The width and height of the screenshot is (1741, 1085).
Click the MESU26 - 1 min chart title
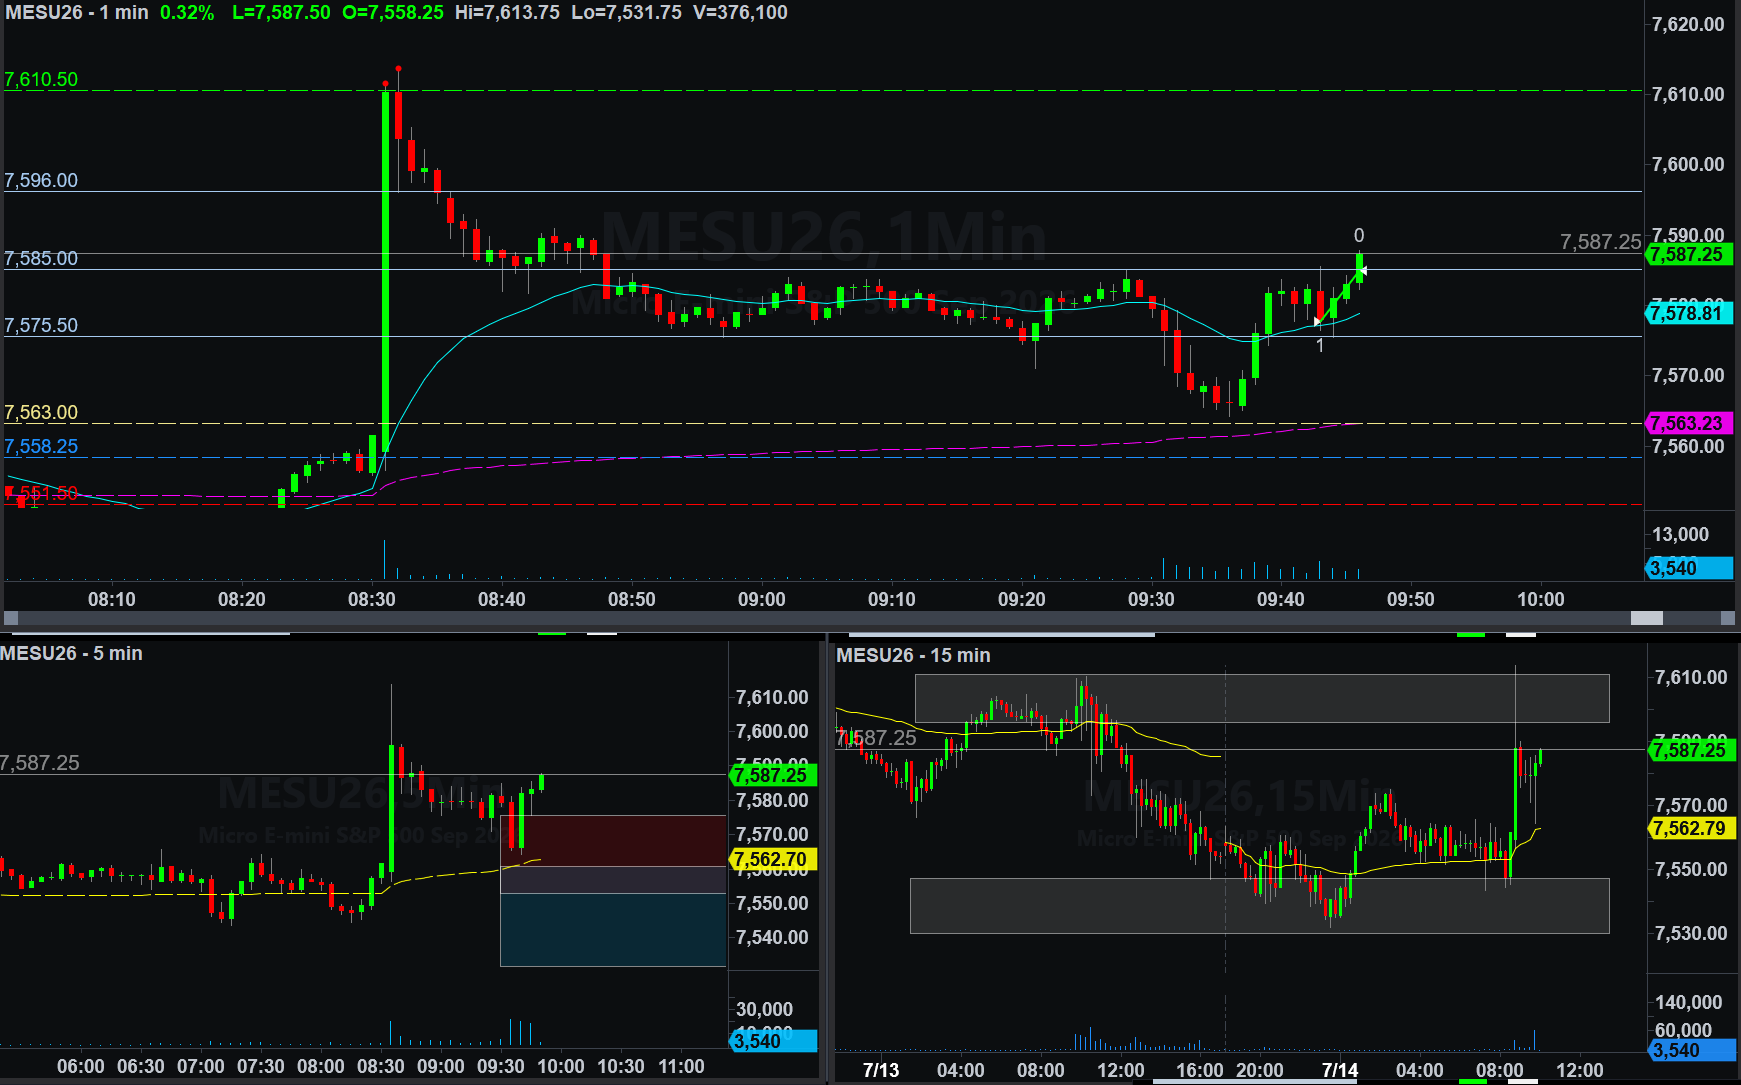point(77,13)
